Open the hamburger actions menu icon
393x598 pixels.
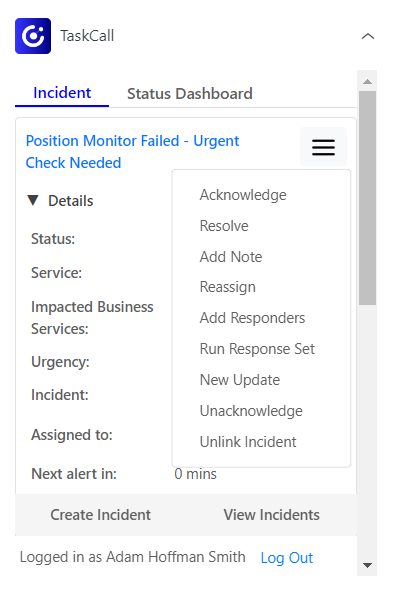(x=323, y=147)
